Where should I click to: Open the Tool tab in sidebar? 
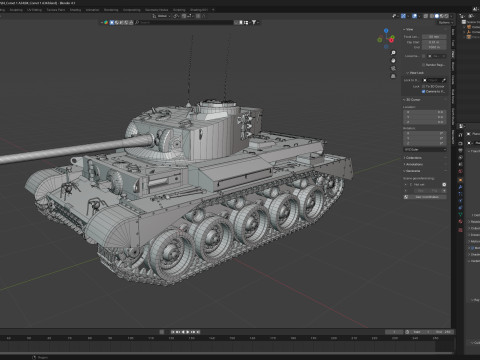coord(453,43)
